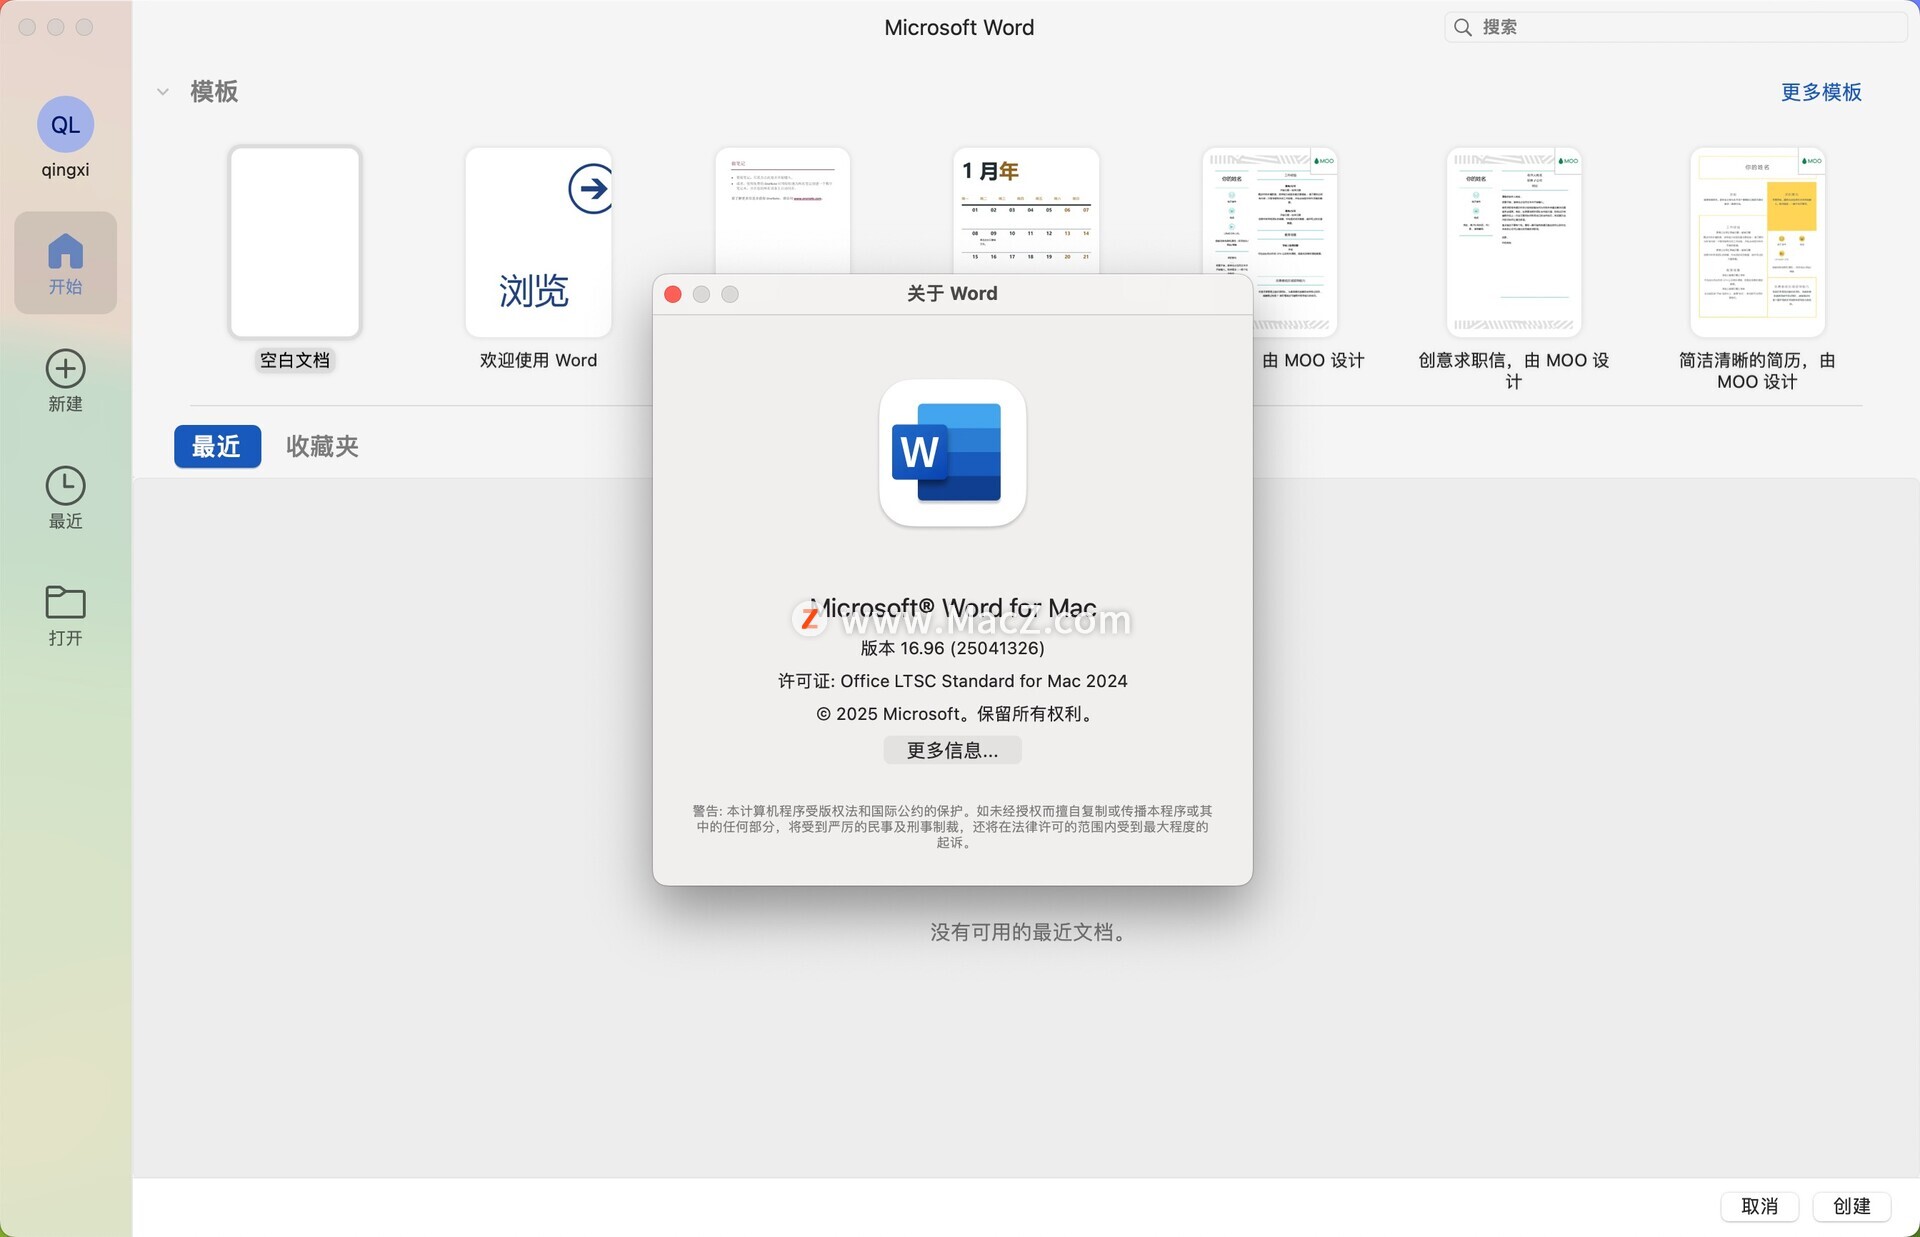
Task: Click the 更多信息... button
Action: click(952, 750)
